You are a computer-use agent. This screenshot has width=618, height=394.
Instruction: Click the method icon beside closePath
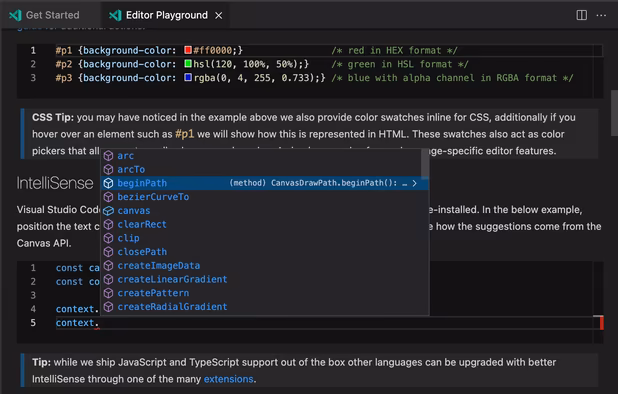tap(108, 252)
